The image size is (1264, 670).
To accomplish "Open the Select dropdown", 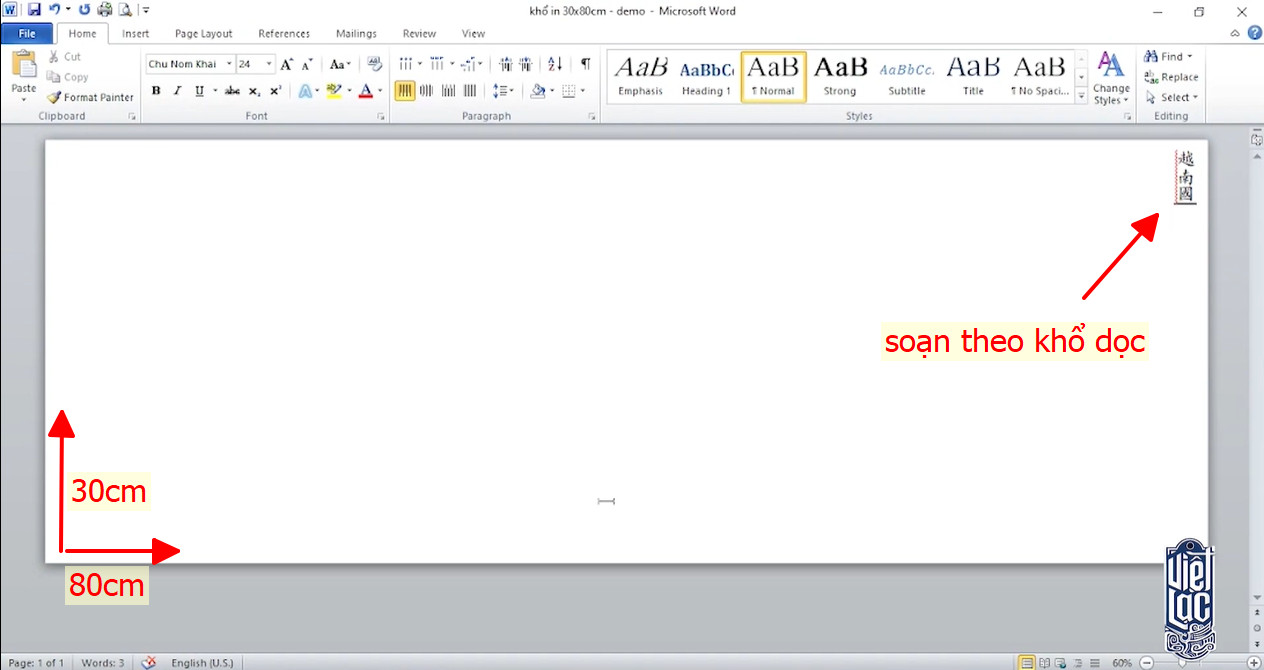I will pos(1171,97).
